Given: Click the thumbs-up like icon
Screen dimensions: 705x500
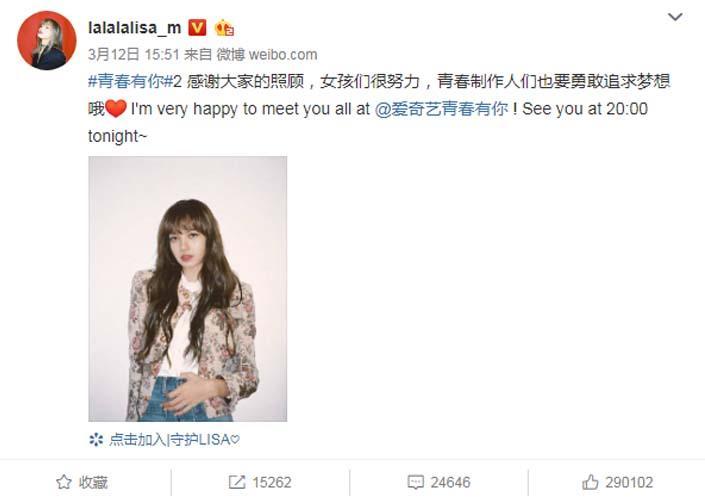Looking at the screenshot, I should click(x=590, y=482).
